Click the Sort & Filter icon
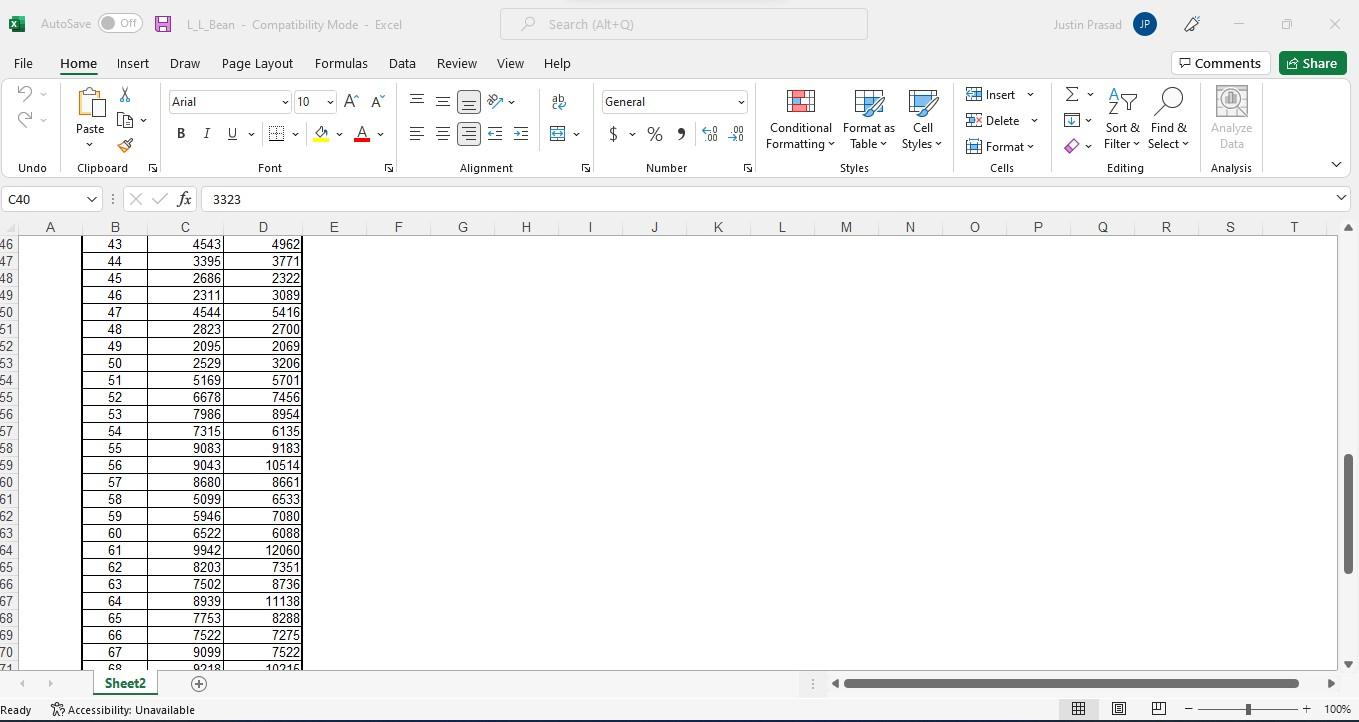The height and width of the screenshot is (722, 1359). pyautogui.click(x=1122, y=119)
